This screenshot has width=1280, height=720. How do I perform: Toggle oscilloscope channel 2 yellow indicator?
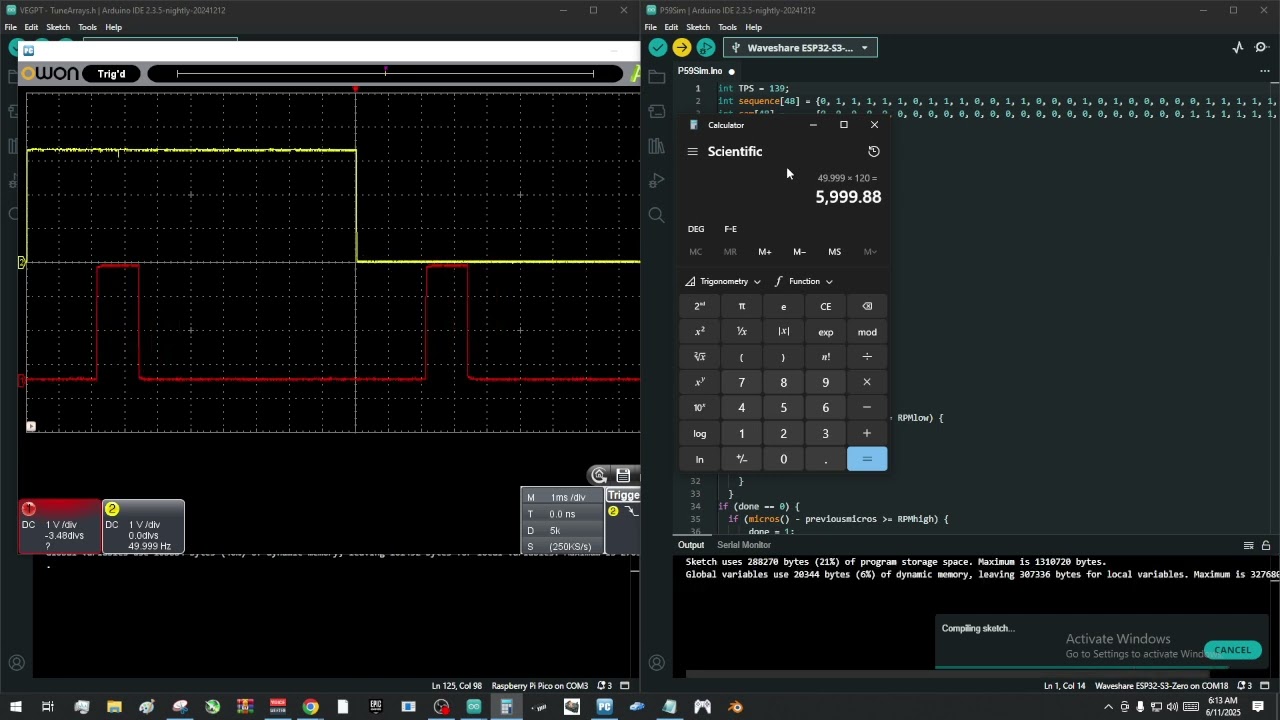[112, 509]
